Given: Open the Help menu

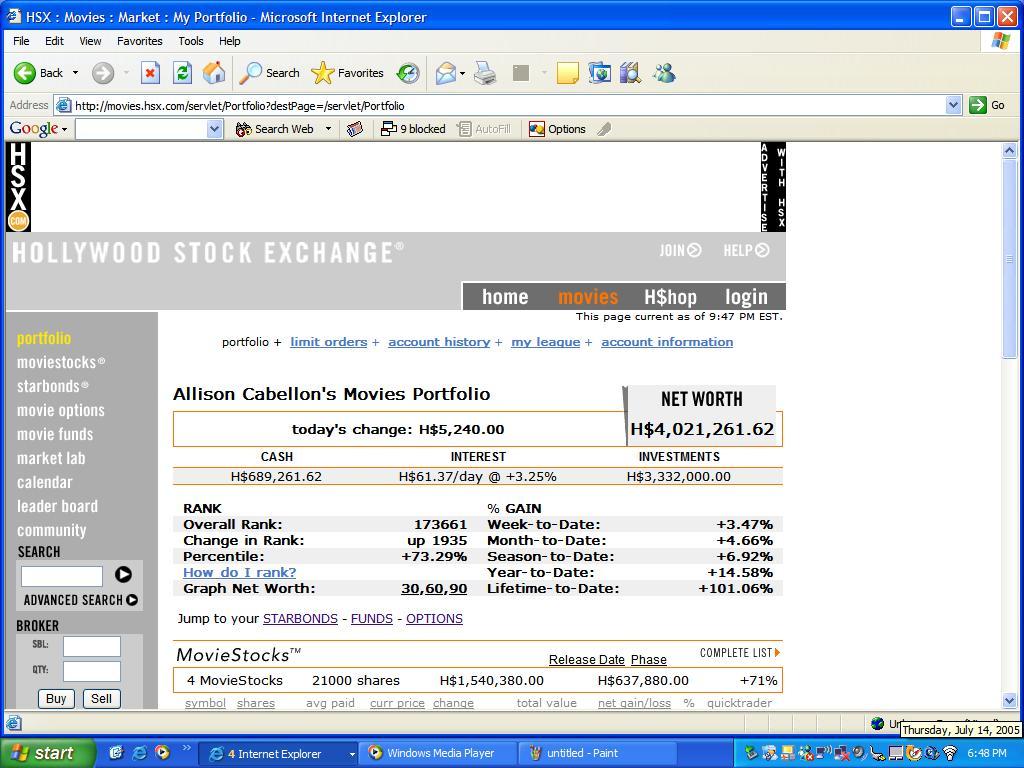Looking at the screenshot, I should 229,40.
